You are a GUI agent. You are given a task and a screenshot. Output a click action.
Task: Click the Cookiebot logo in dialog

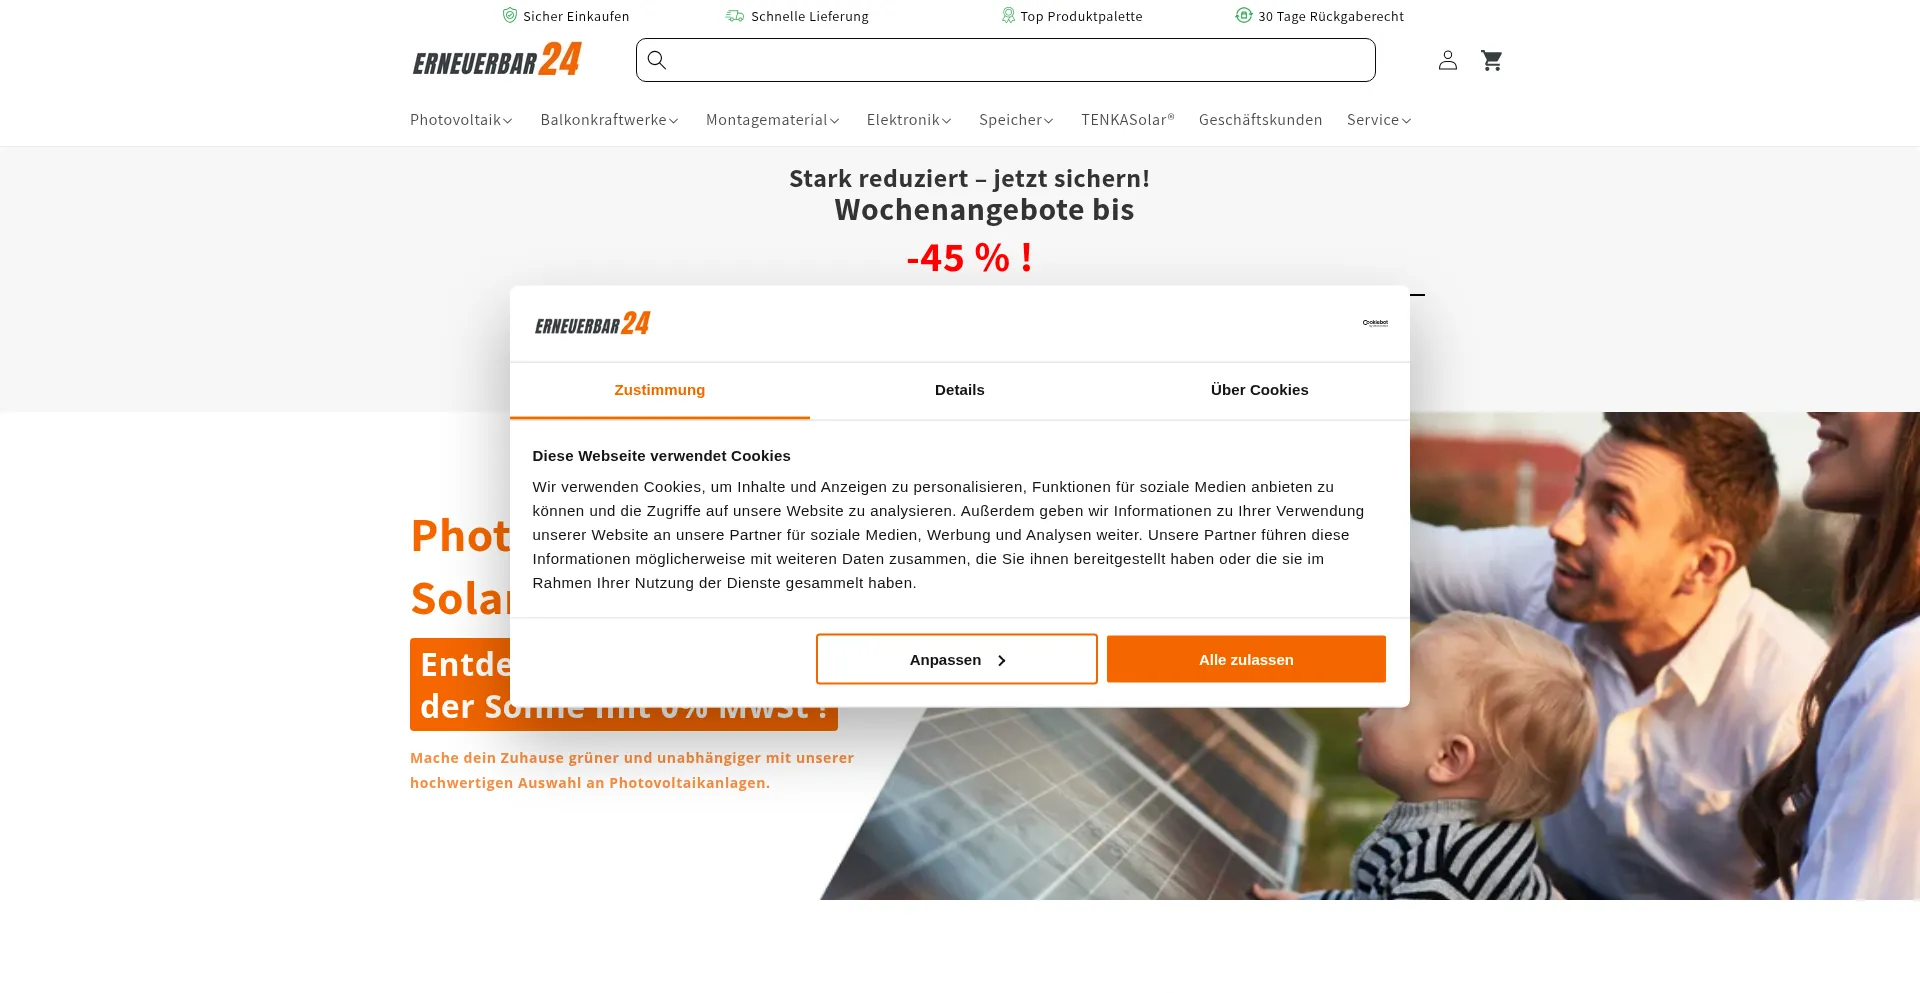1375,323
